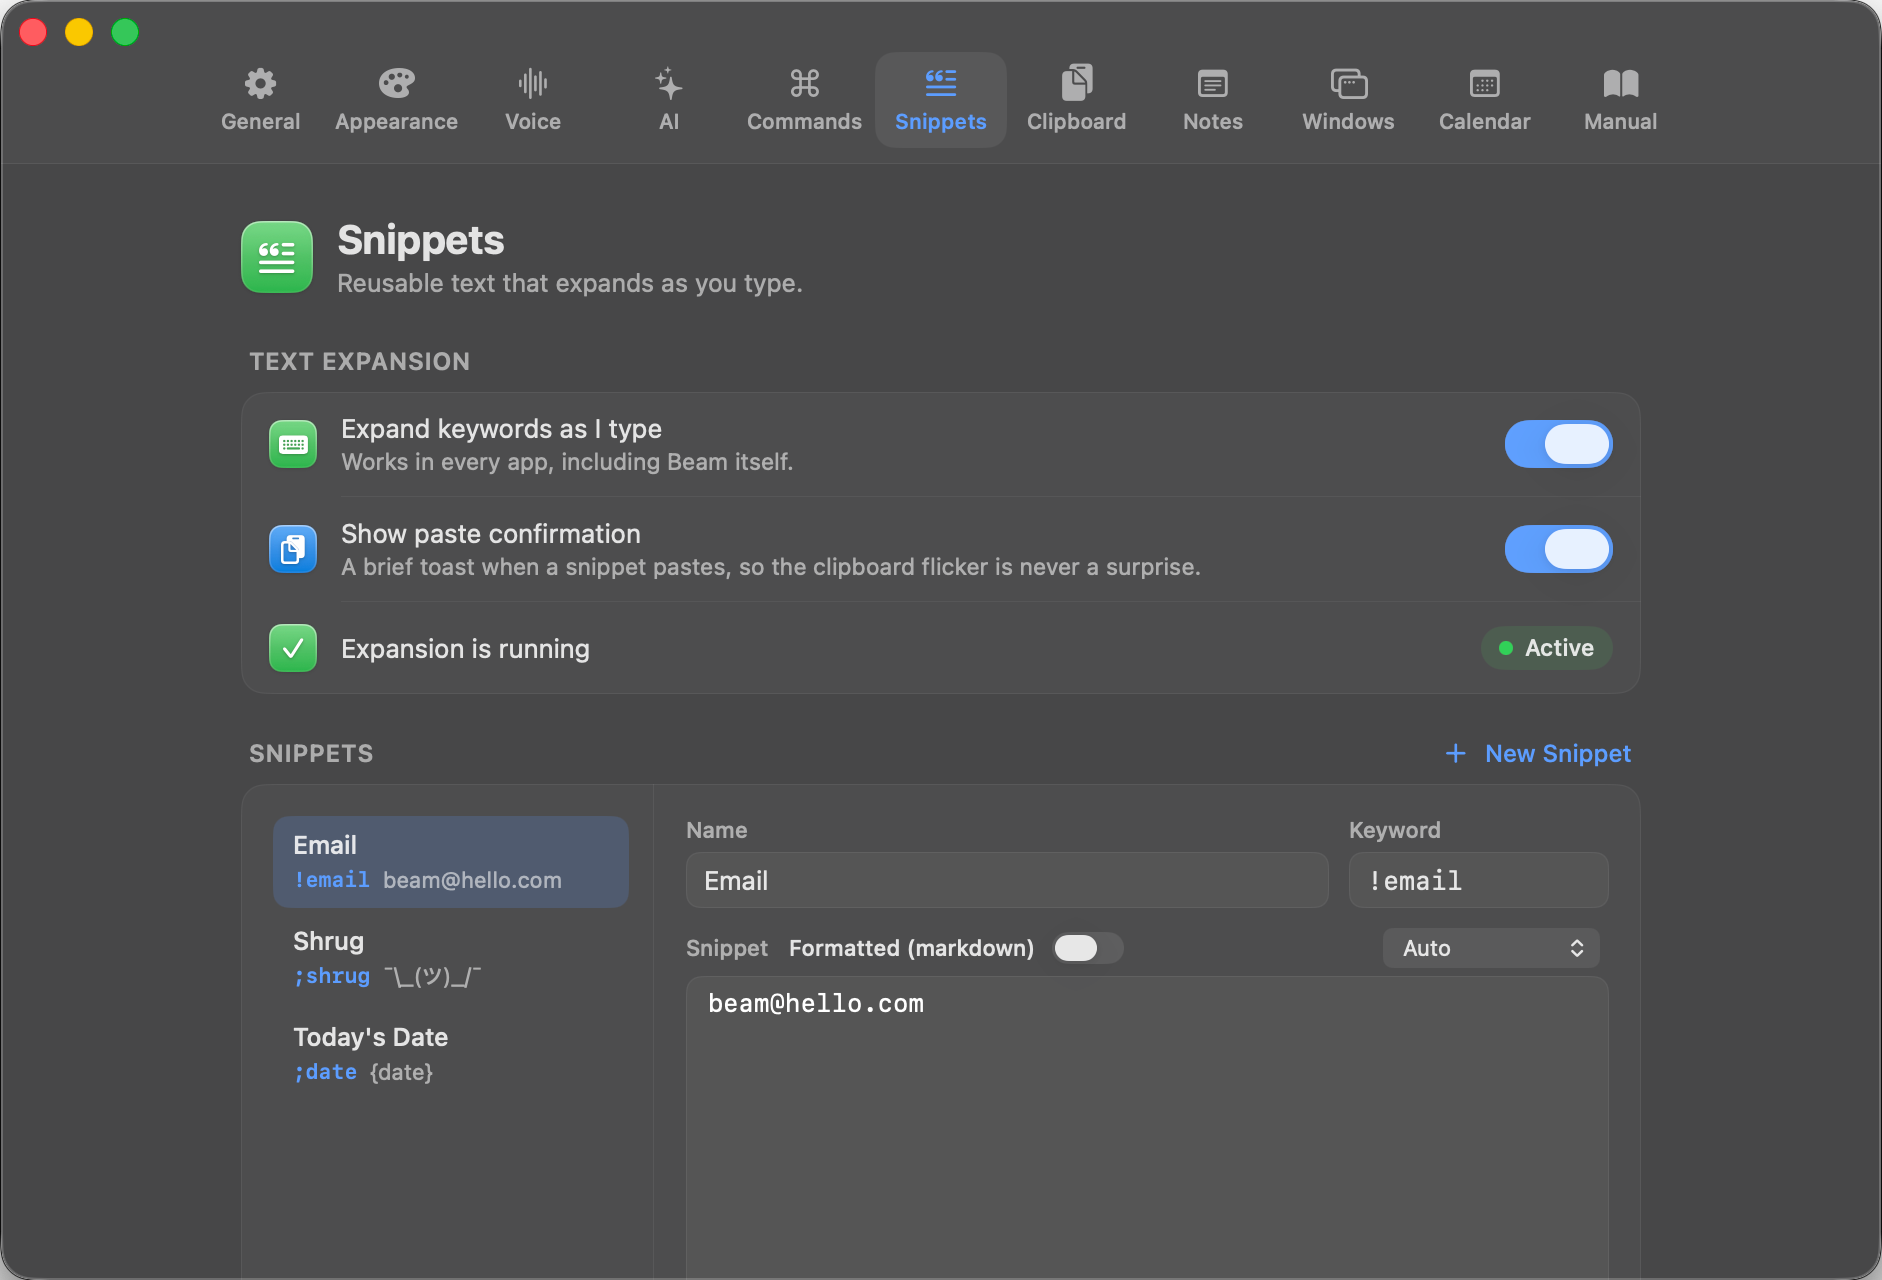Disable Show paste confirmation switch

1558,549
